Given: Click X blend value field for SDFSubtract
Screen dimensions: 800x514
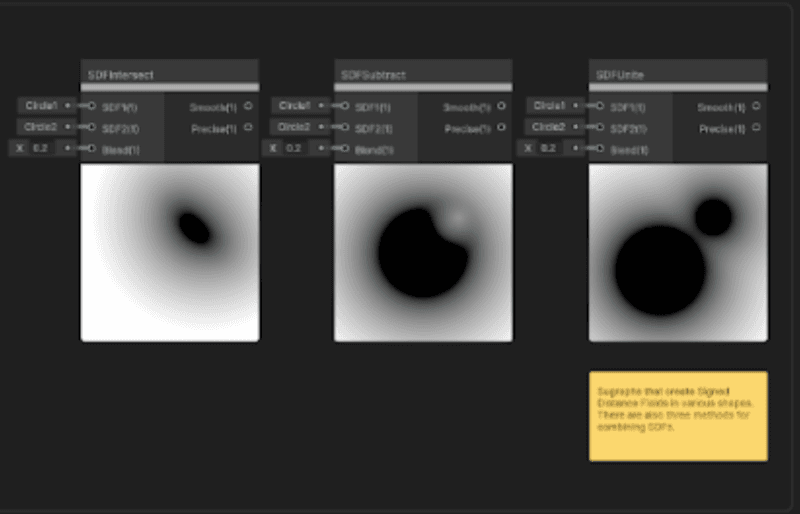Looking at the screenshot, I should point(295,148).
